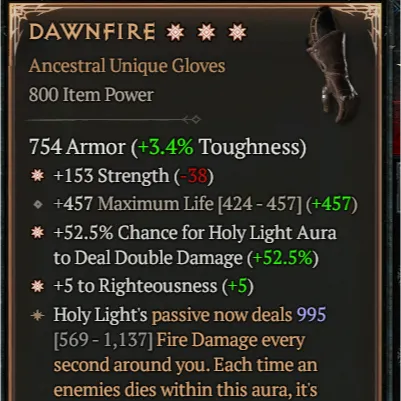Click the star bullet beside Holy Light Aura chance
The height and width of the screenshot is (401, 401).
pyautogui.click(x=37, y=233)
